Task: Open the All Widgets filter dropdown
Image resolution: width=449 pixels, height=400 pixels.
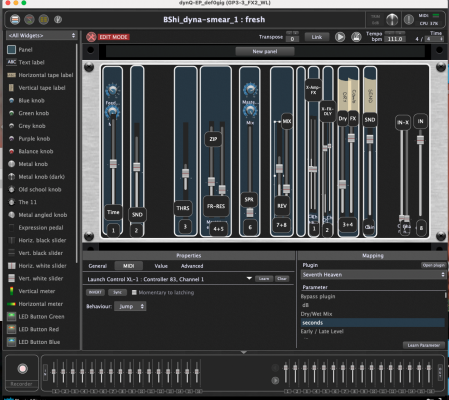Action: (x=42, y=35)
